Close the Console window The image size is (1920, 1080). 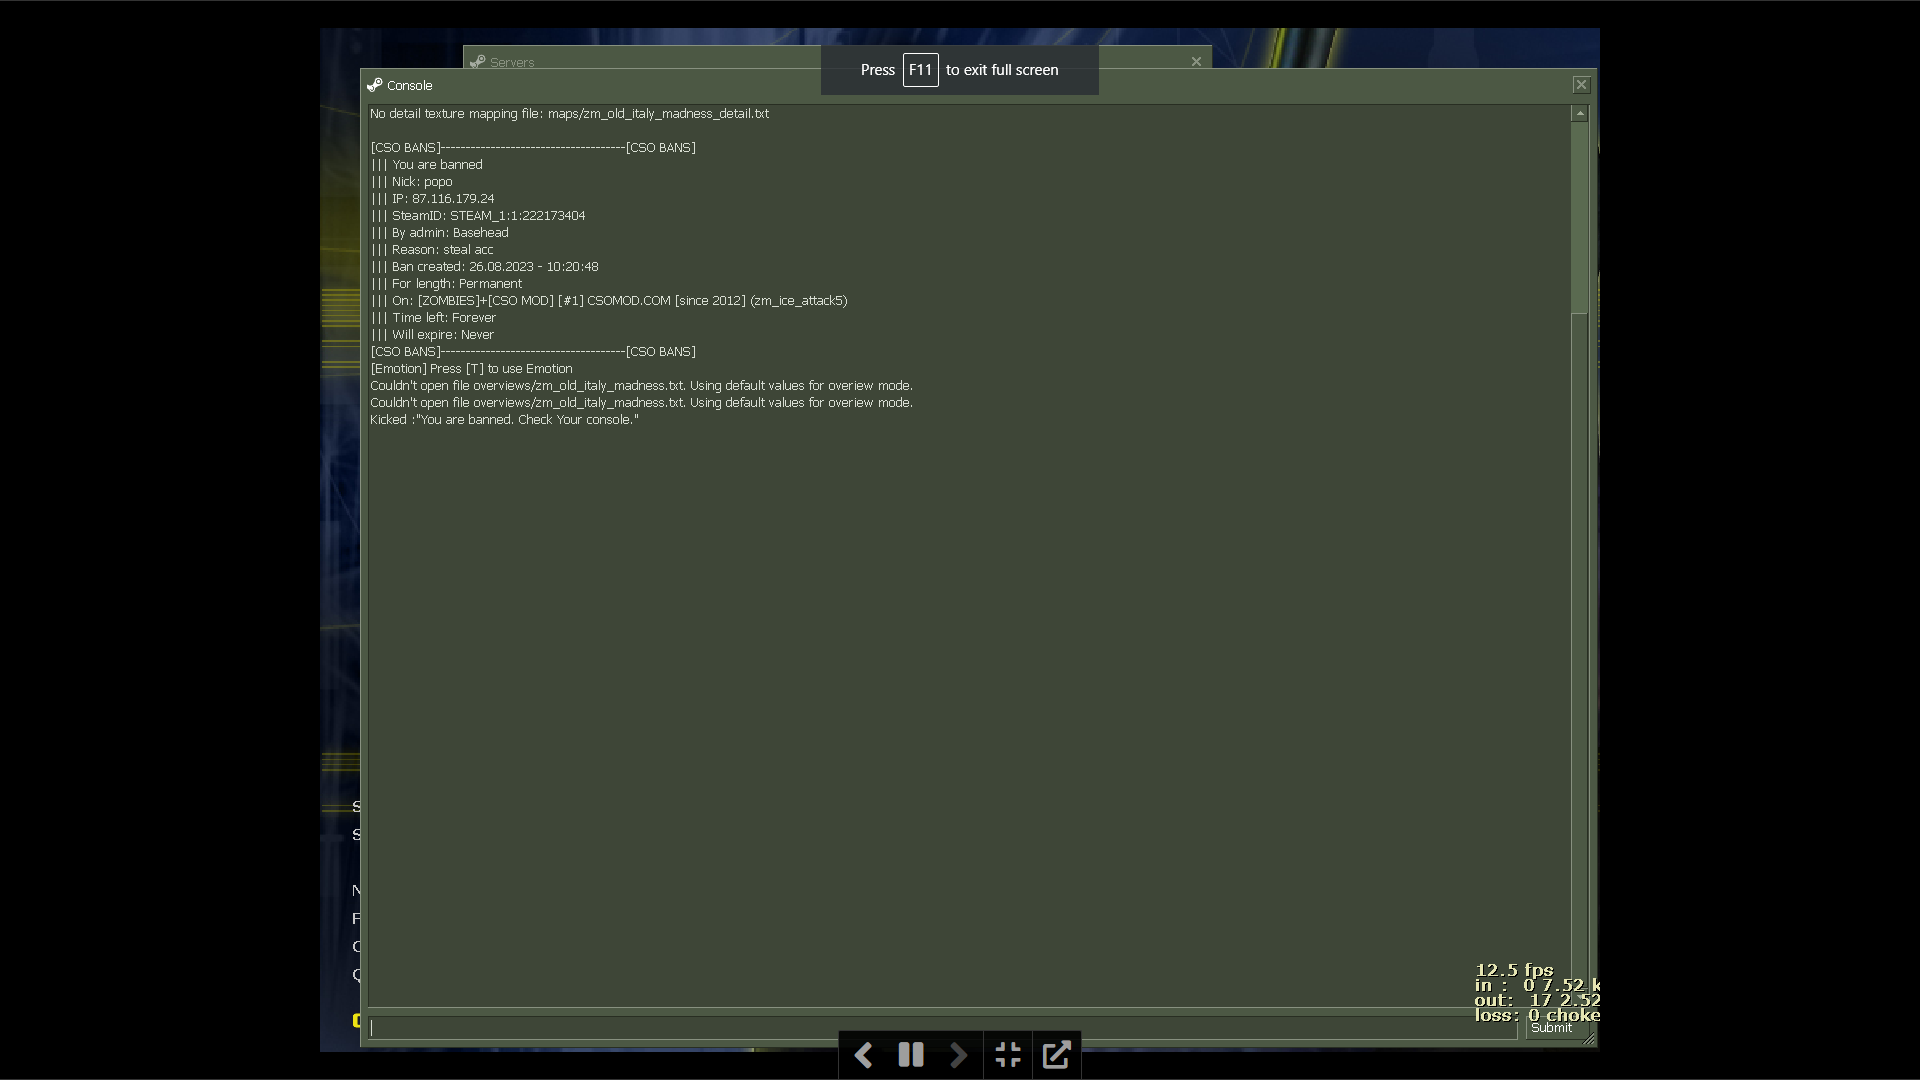[1581, 85]
